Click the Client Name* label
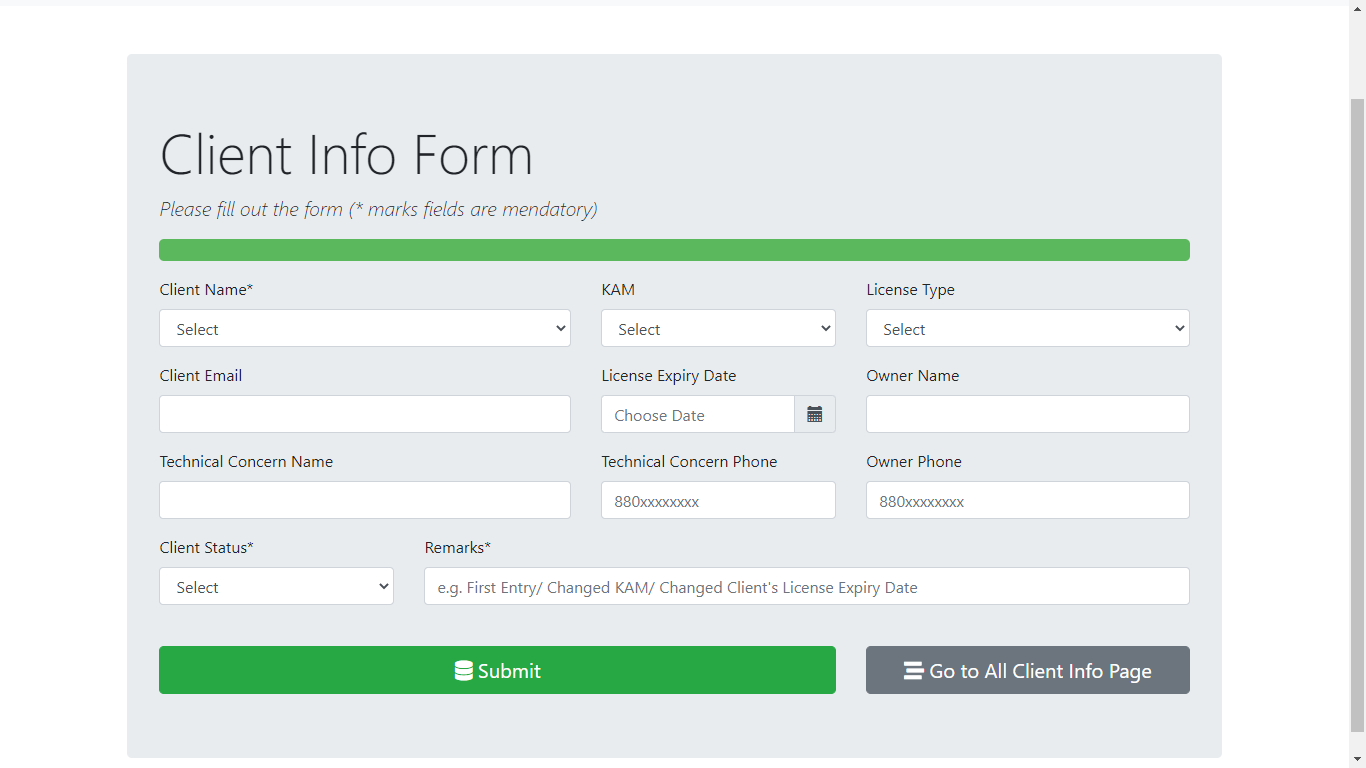Image resolution: width=1366 pixels, height=768 pixels. [206, 290]
